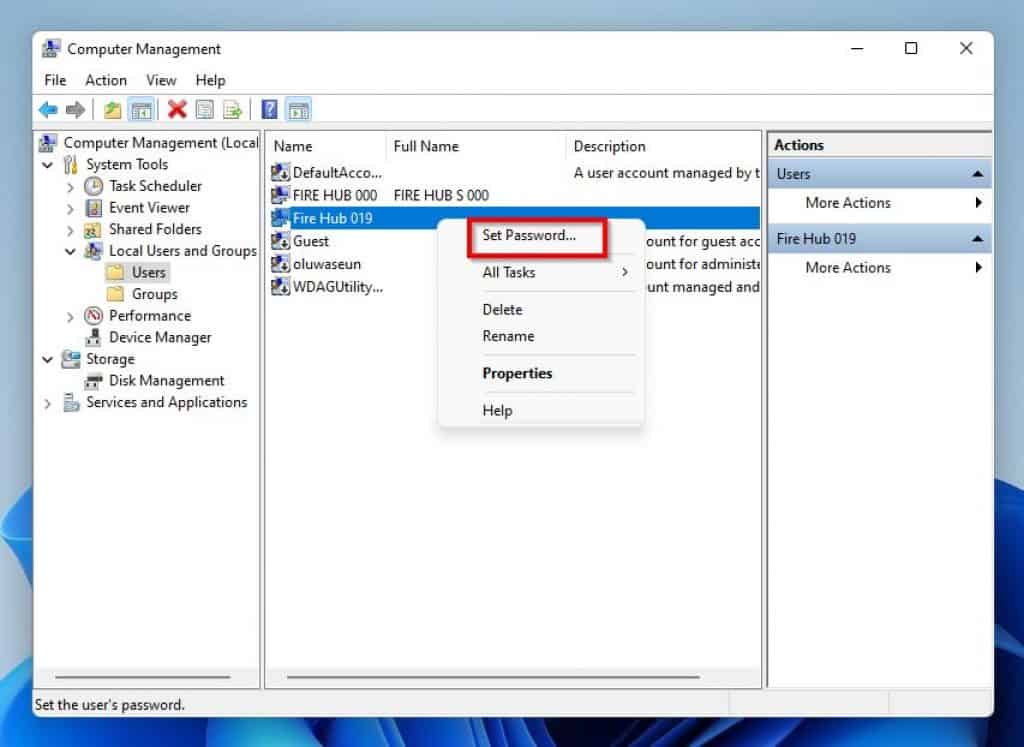Expand the Shared Folders node arrow
This screenshot has width=1024, height=747.
[70, 230]
